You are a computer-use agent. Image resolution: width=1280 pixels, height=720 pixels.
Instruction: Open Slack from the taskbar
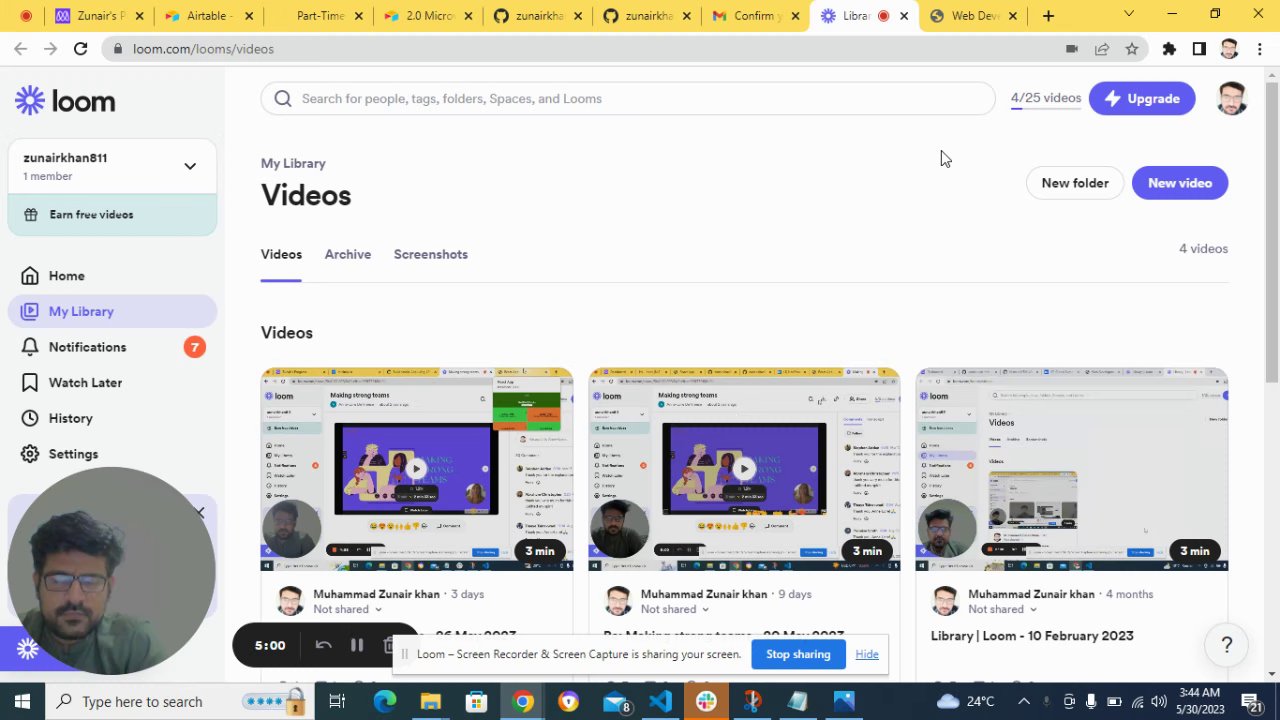706,701
